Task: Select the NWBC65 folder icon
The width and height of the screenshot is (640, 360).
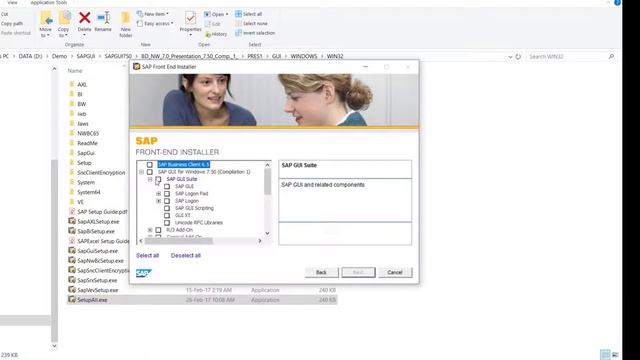Action: point(72,133)
